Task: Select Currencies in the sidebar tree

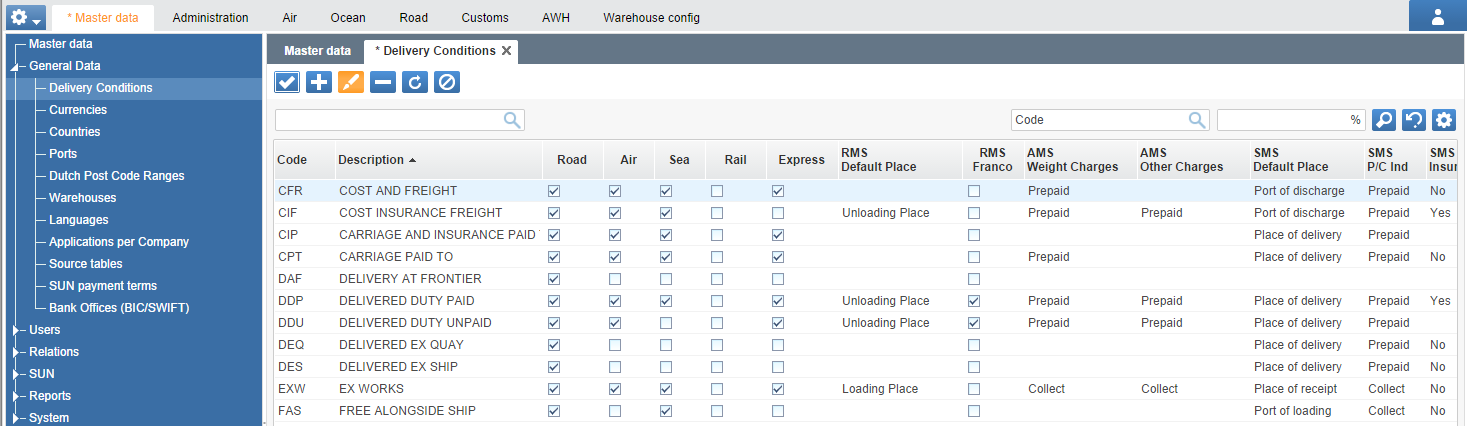Action: (78, 110)
